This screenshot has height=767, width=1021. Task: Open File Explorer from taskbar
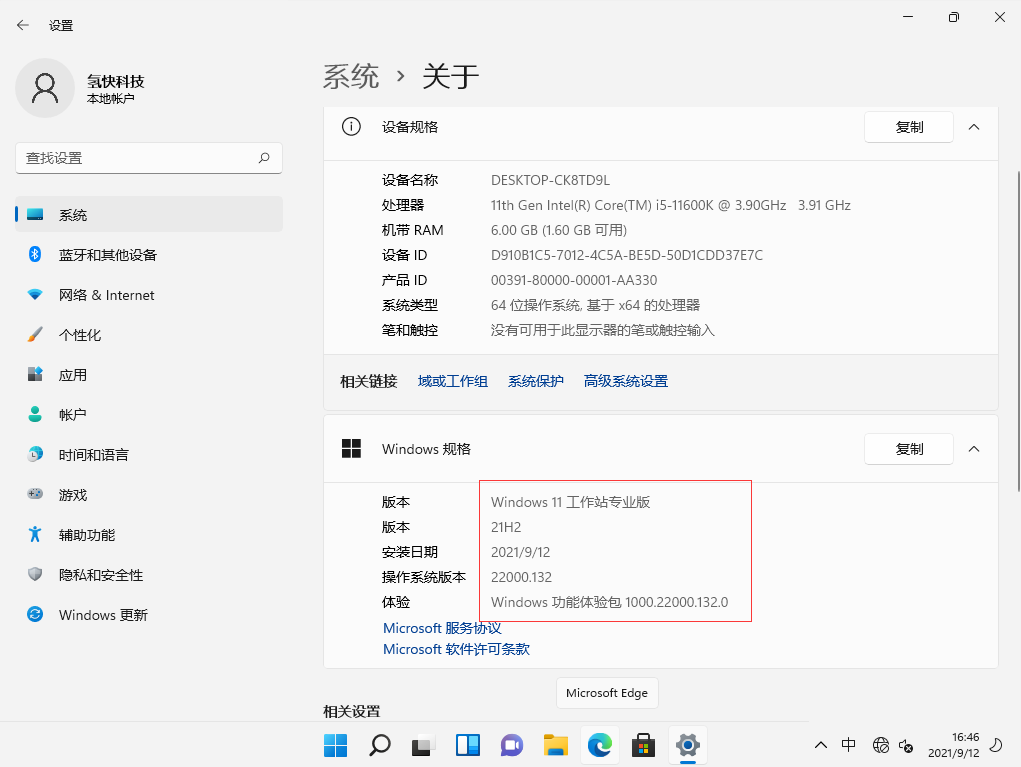pos(555,745)
